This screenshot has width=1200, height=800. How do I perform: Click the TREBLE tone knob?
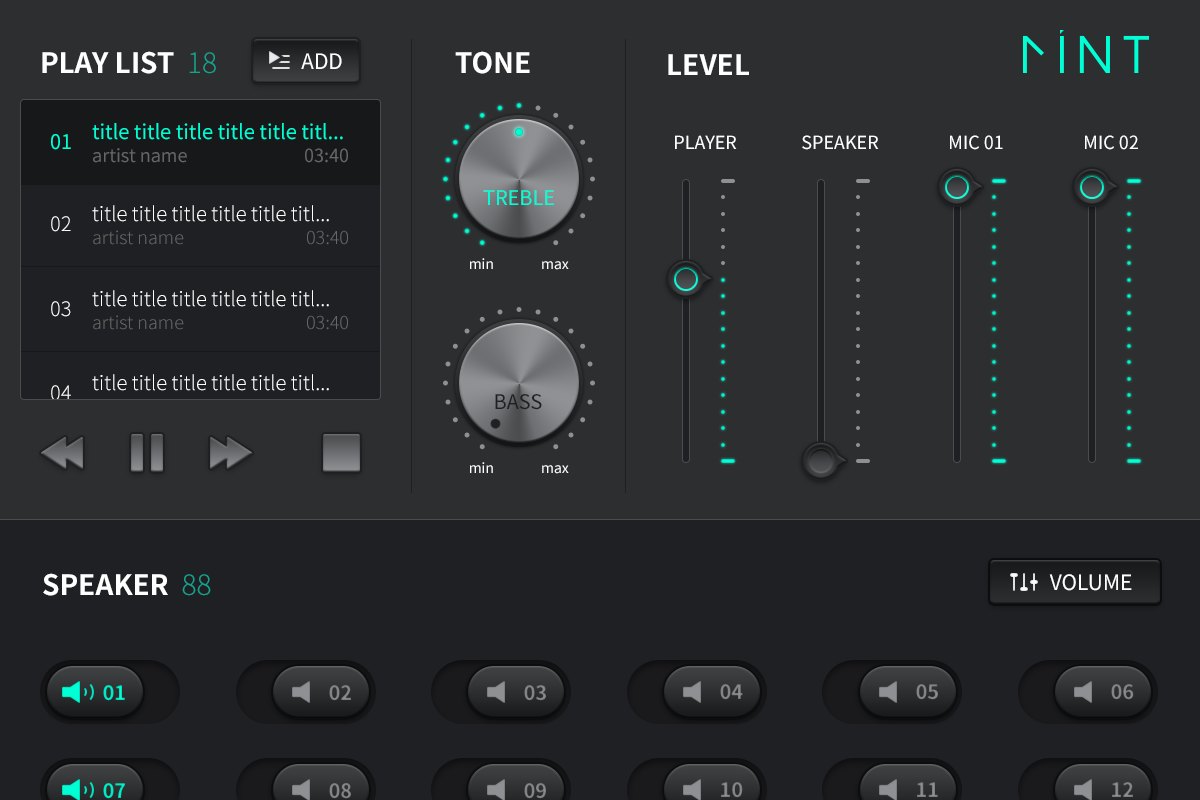click(x=519, y=179)
